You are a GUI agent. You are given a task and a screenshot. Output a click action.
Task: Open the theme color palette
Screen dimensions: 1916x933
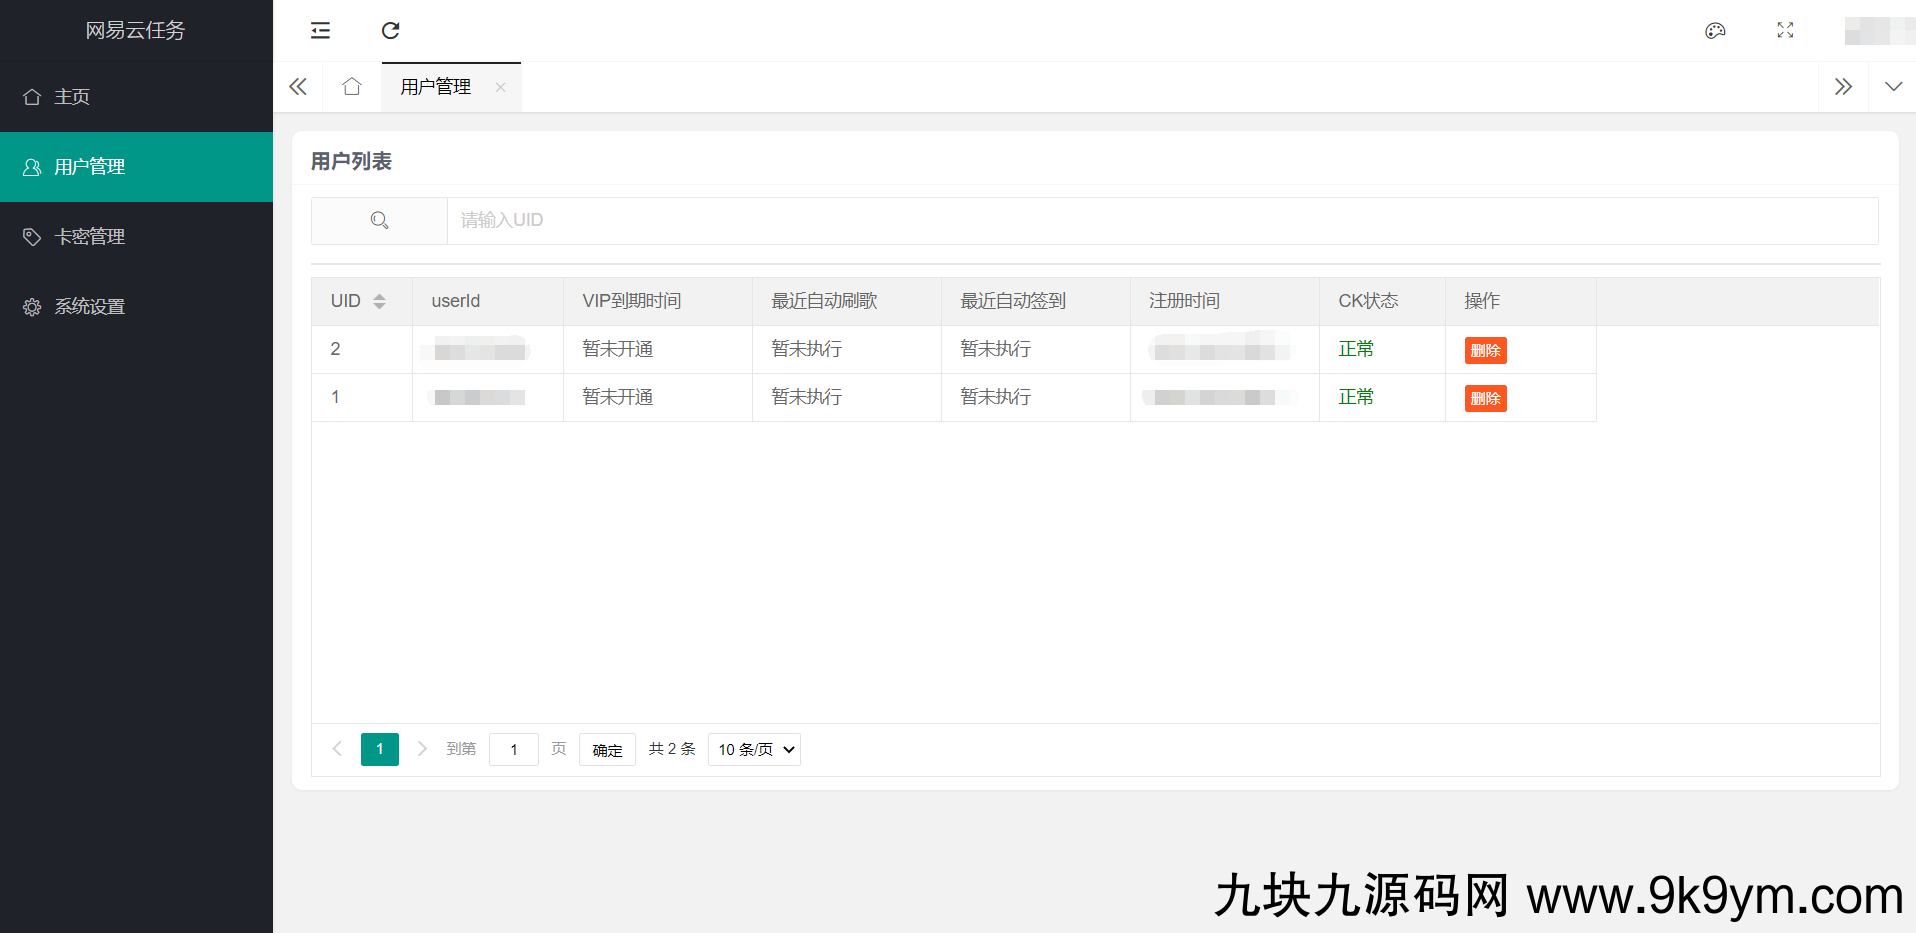1714,31
